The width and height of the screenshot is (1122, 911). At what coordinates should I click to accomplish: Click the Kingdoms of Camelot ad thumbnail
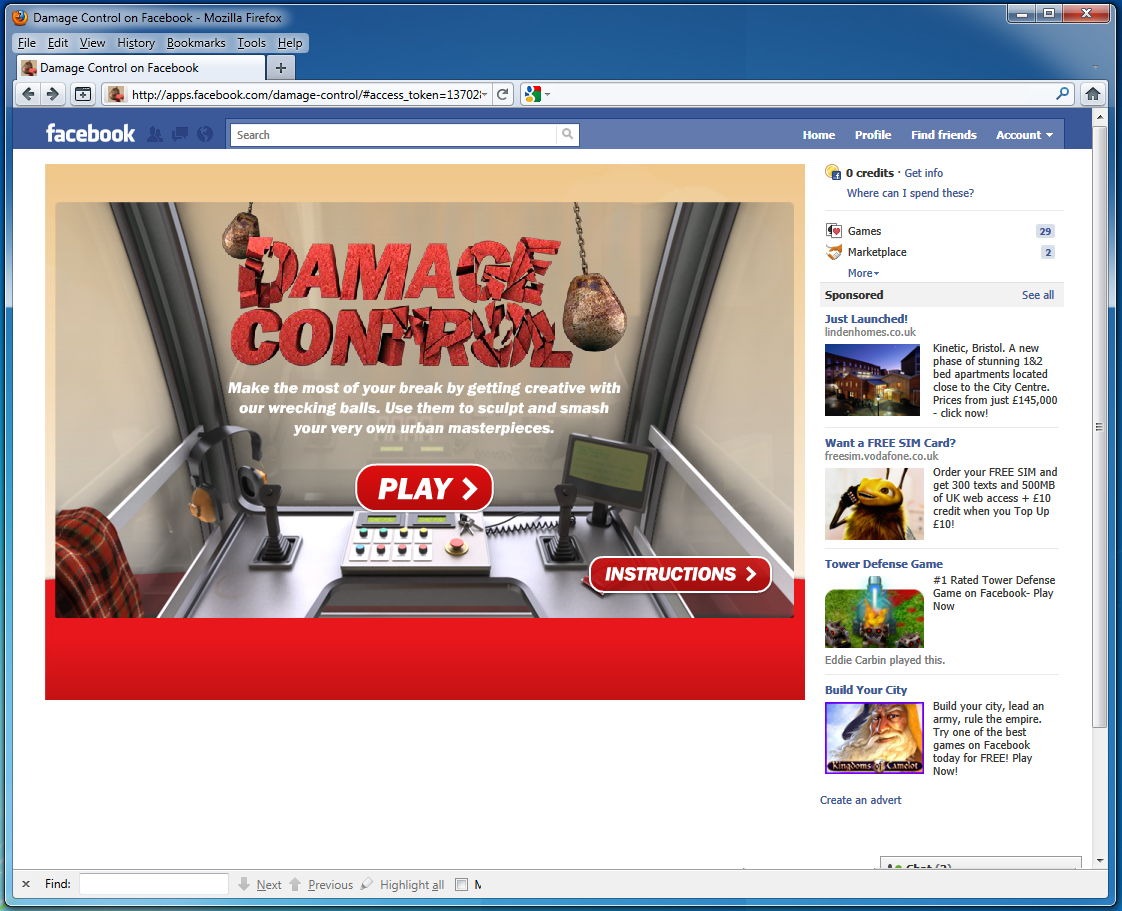874,738
